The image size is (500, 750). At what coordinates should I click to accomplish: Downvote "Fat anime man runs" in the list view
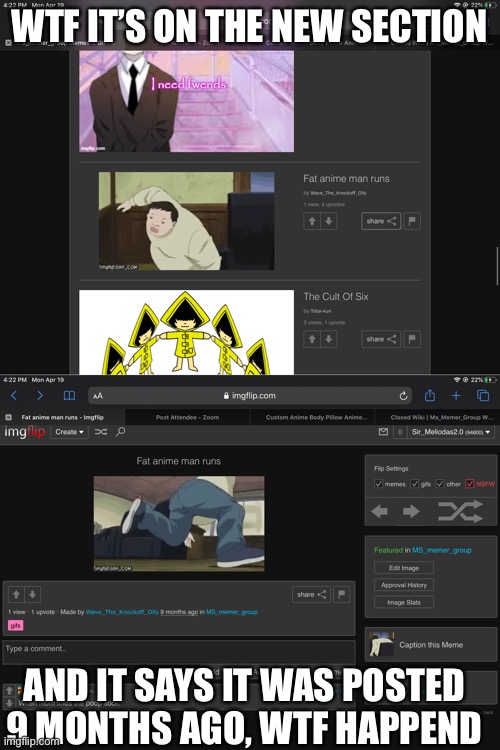coord(329,221)
